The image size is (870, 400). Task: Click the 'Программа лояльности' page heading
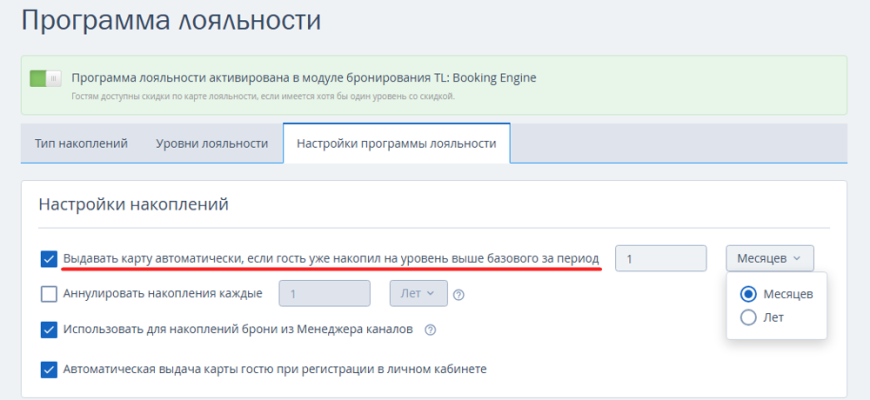[172, 21]
